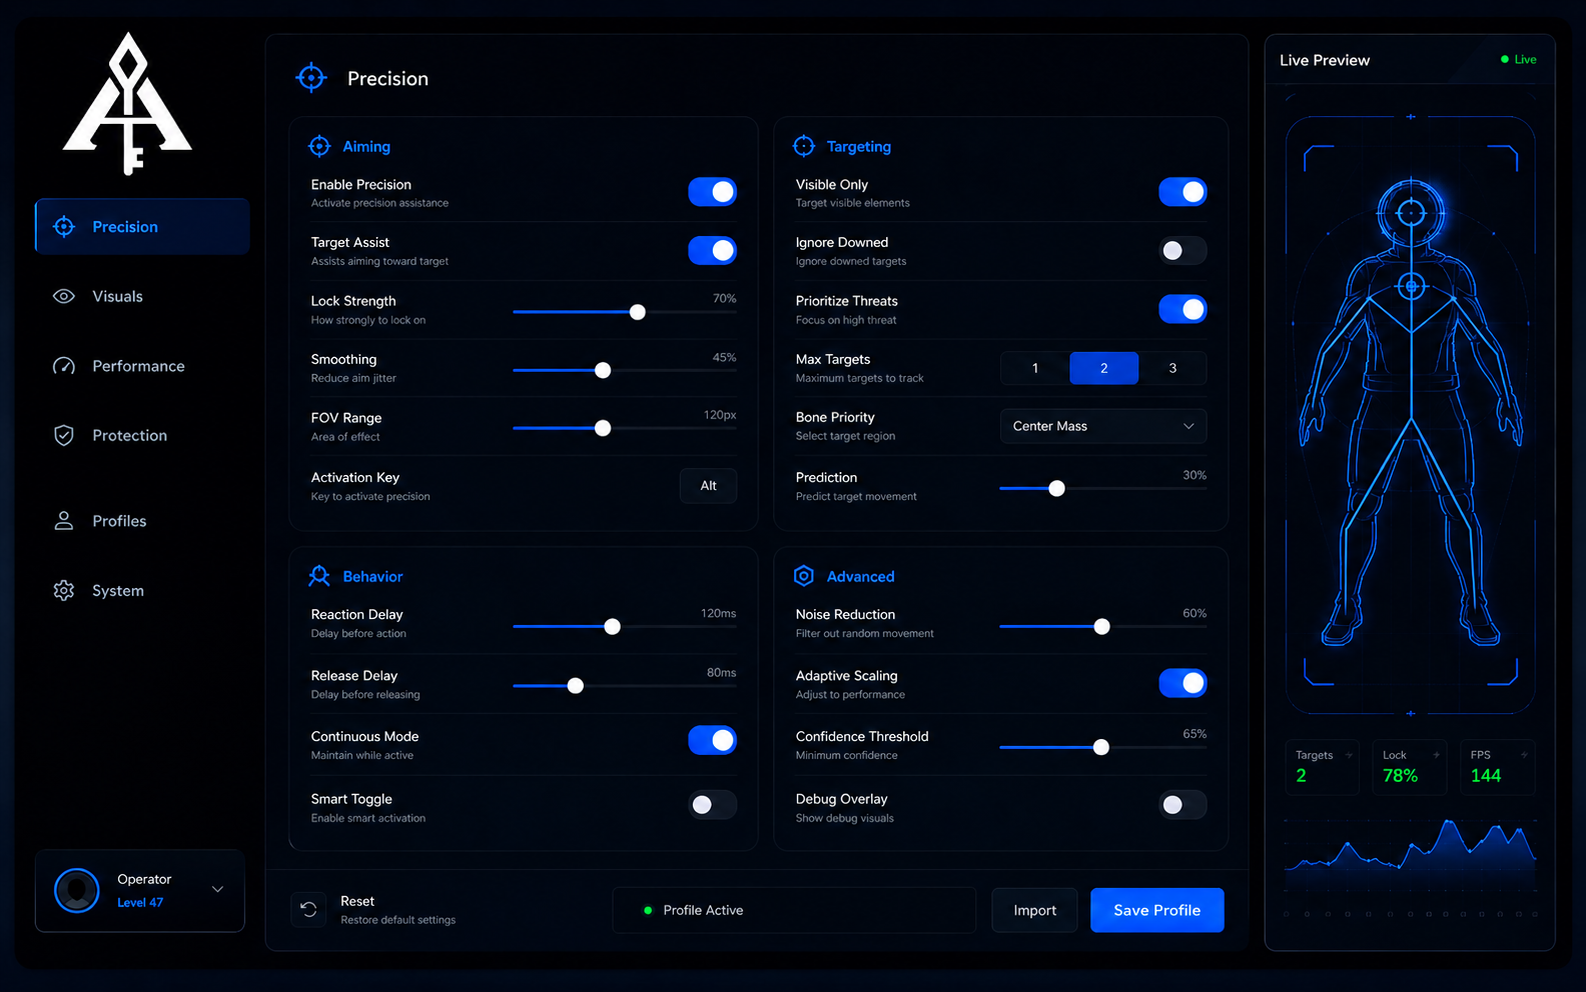Switch off Continuous Mode

712,740
